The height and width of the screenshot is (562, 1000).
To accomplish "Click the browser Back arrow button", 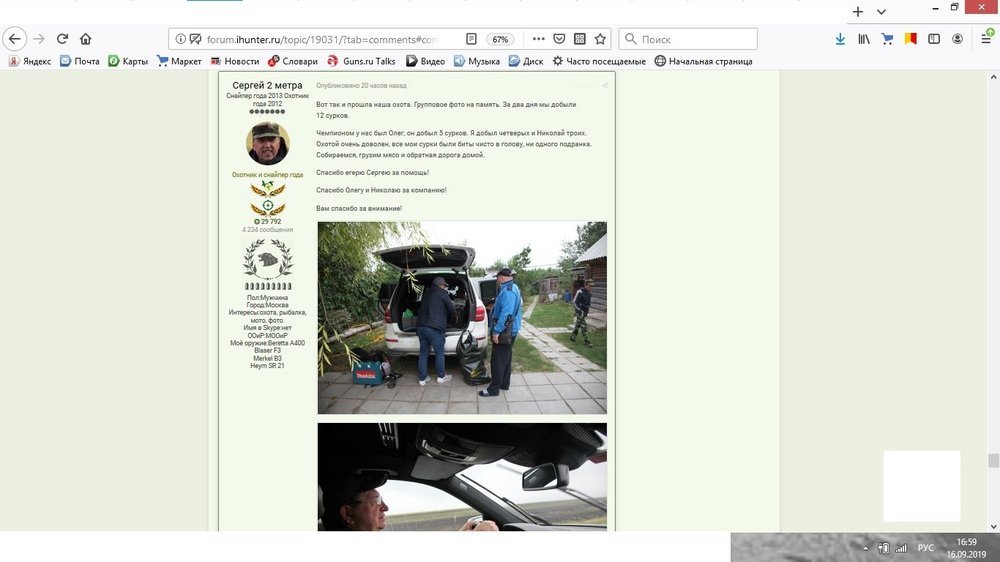I will (x=14, y=39).
